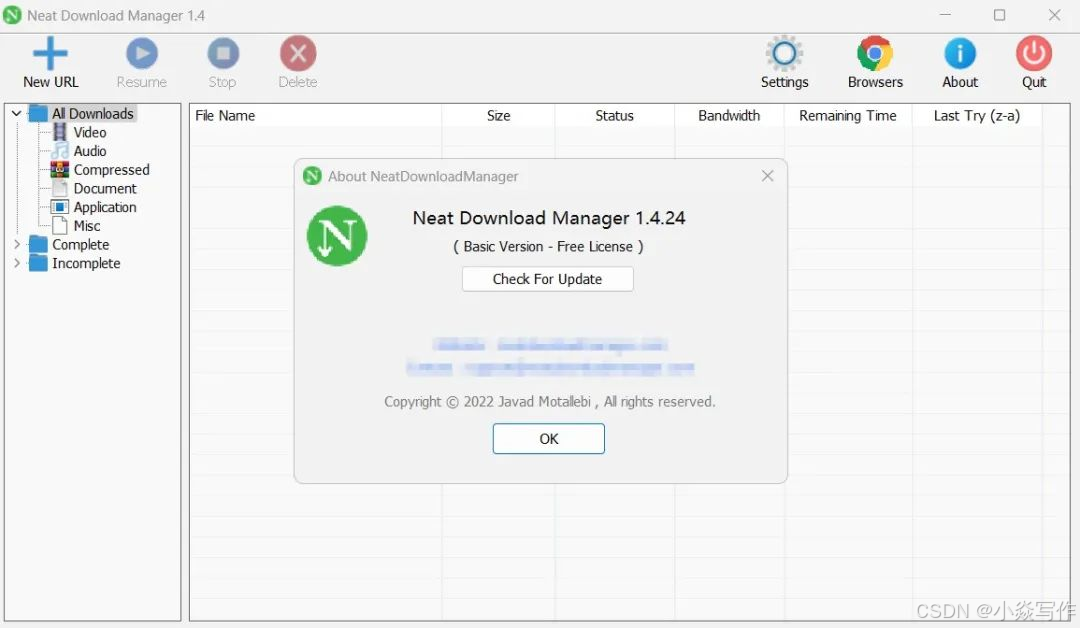Select the Video tree label
The width and height of the screenshot is (1080, 628).
pyautogui.click(x=90, y=132)
